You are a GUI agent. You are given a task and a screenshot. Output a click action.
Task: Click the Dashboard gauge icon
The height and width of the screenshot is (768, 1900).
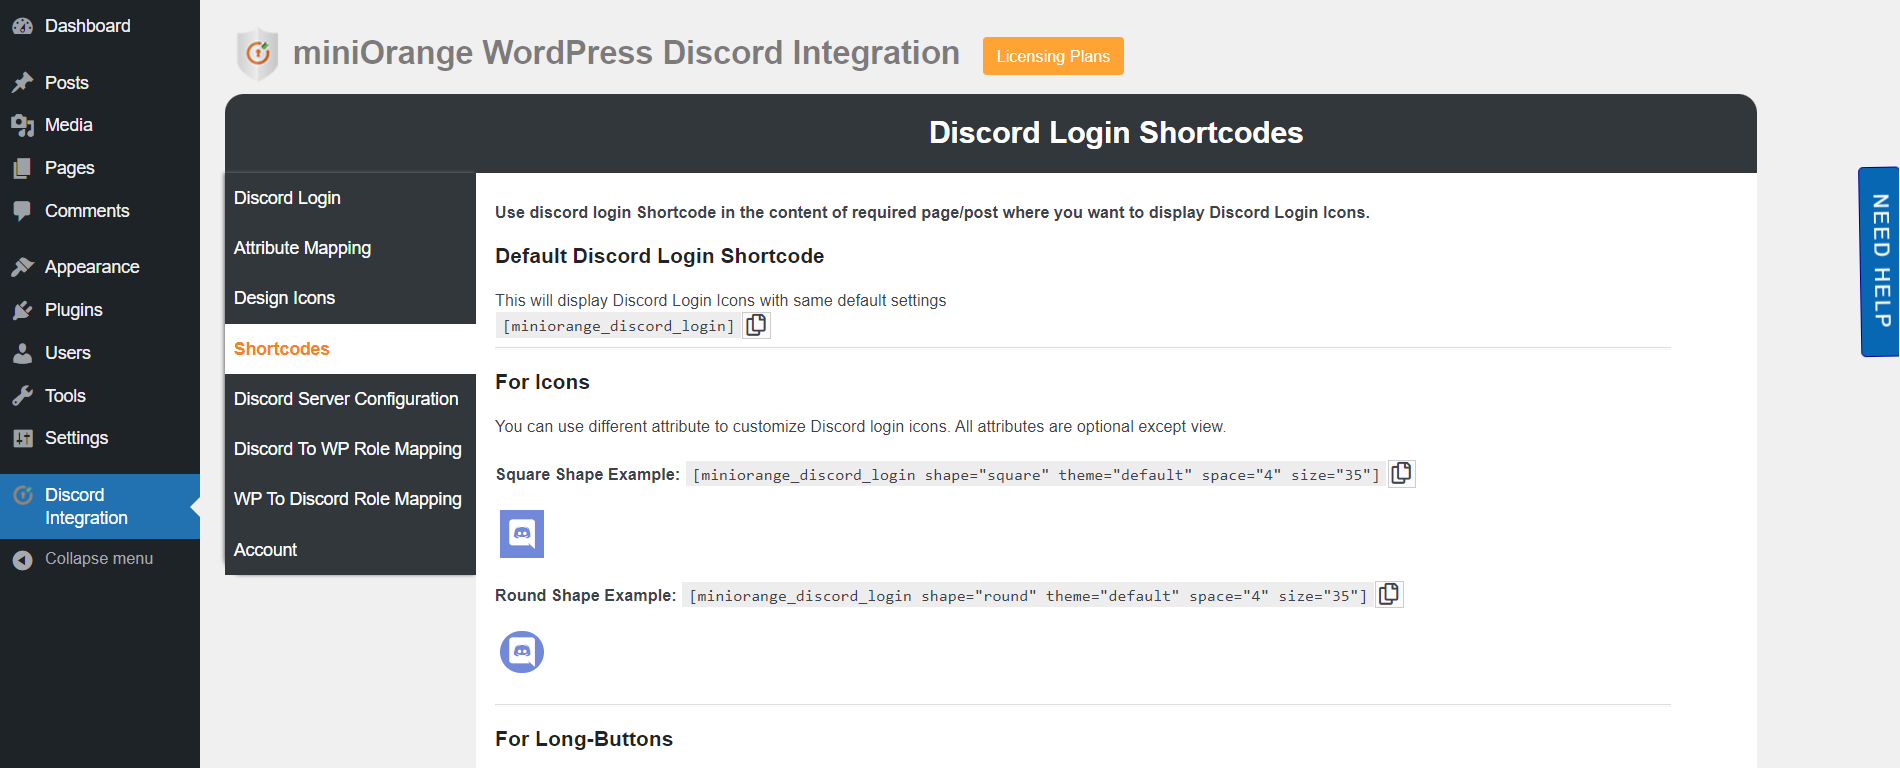pyautogui.click(x=22, y=26)
